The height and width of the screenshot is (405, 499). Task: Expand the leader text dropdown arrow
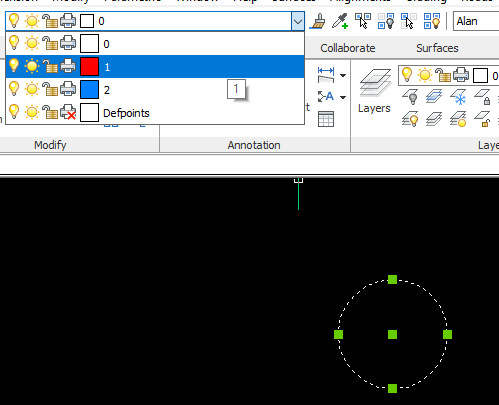point(343,97)
